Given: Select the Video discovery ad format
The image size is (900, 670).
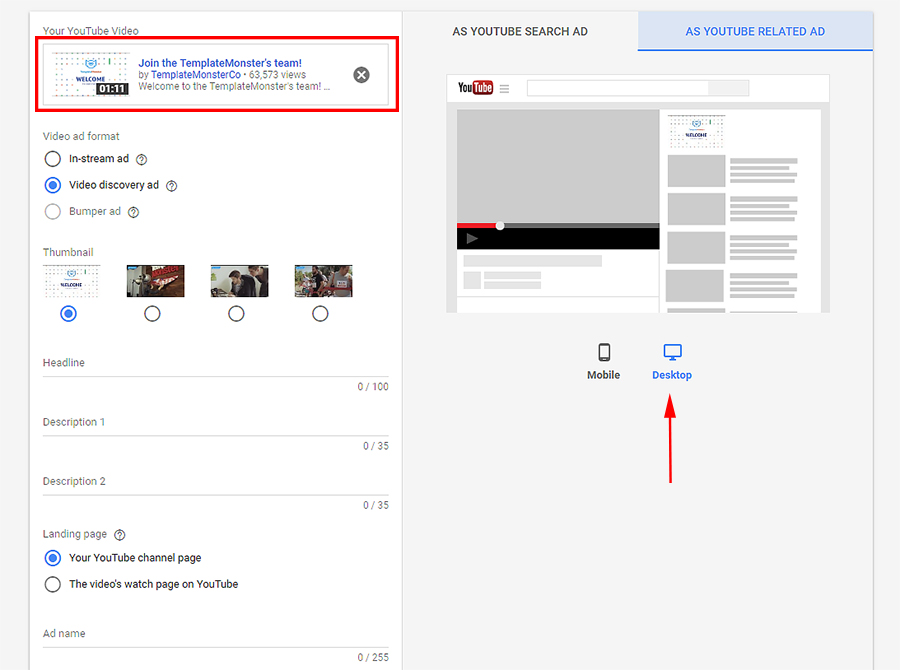Looking at the screenshot, I should tap(53, 185).
